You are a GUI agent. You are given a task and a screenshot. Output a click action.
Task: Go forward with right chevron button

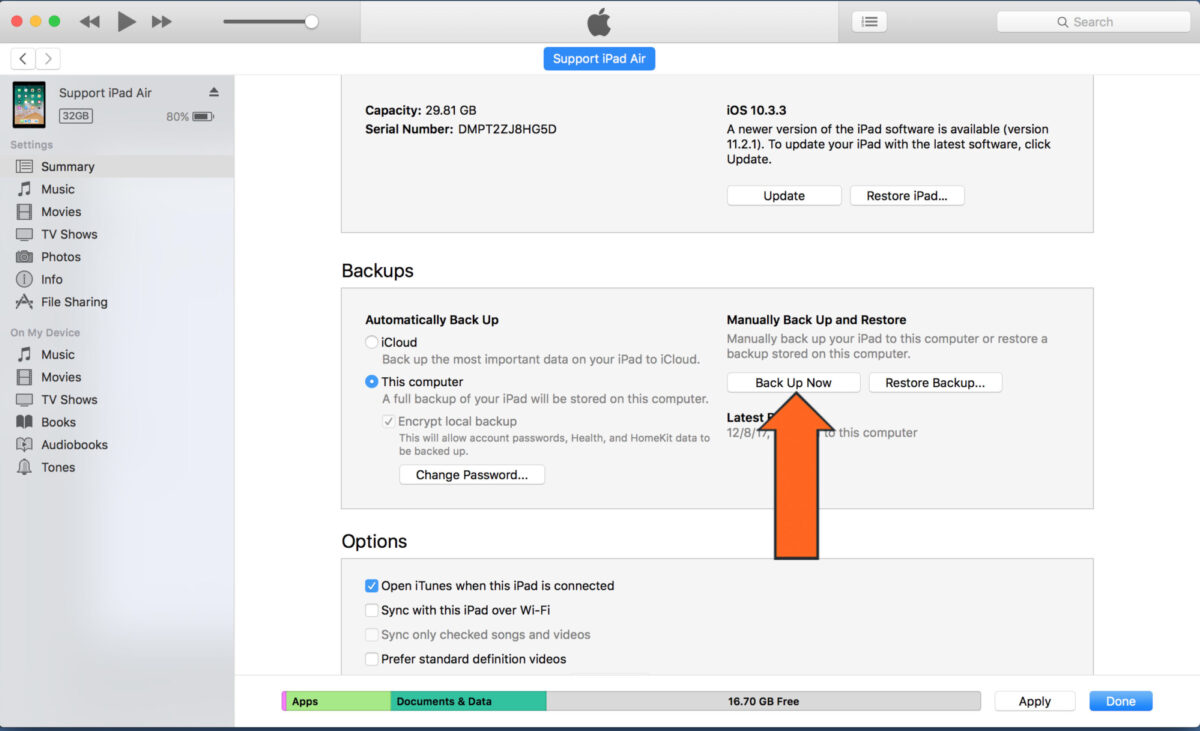(48, 58)
